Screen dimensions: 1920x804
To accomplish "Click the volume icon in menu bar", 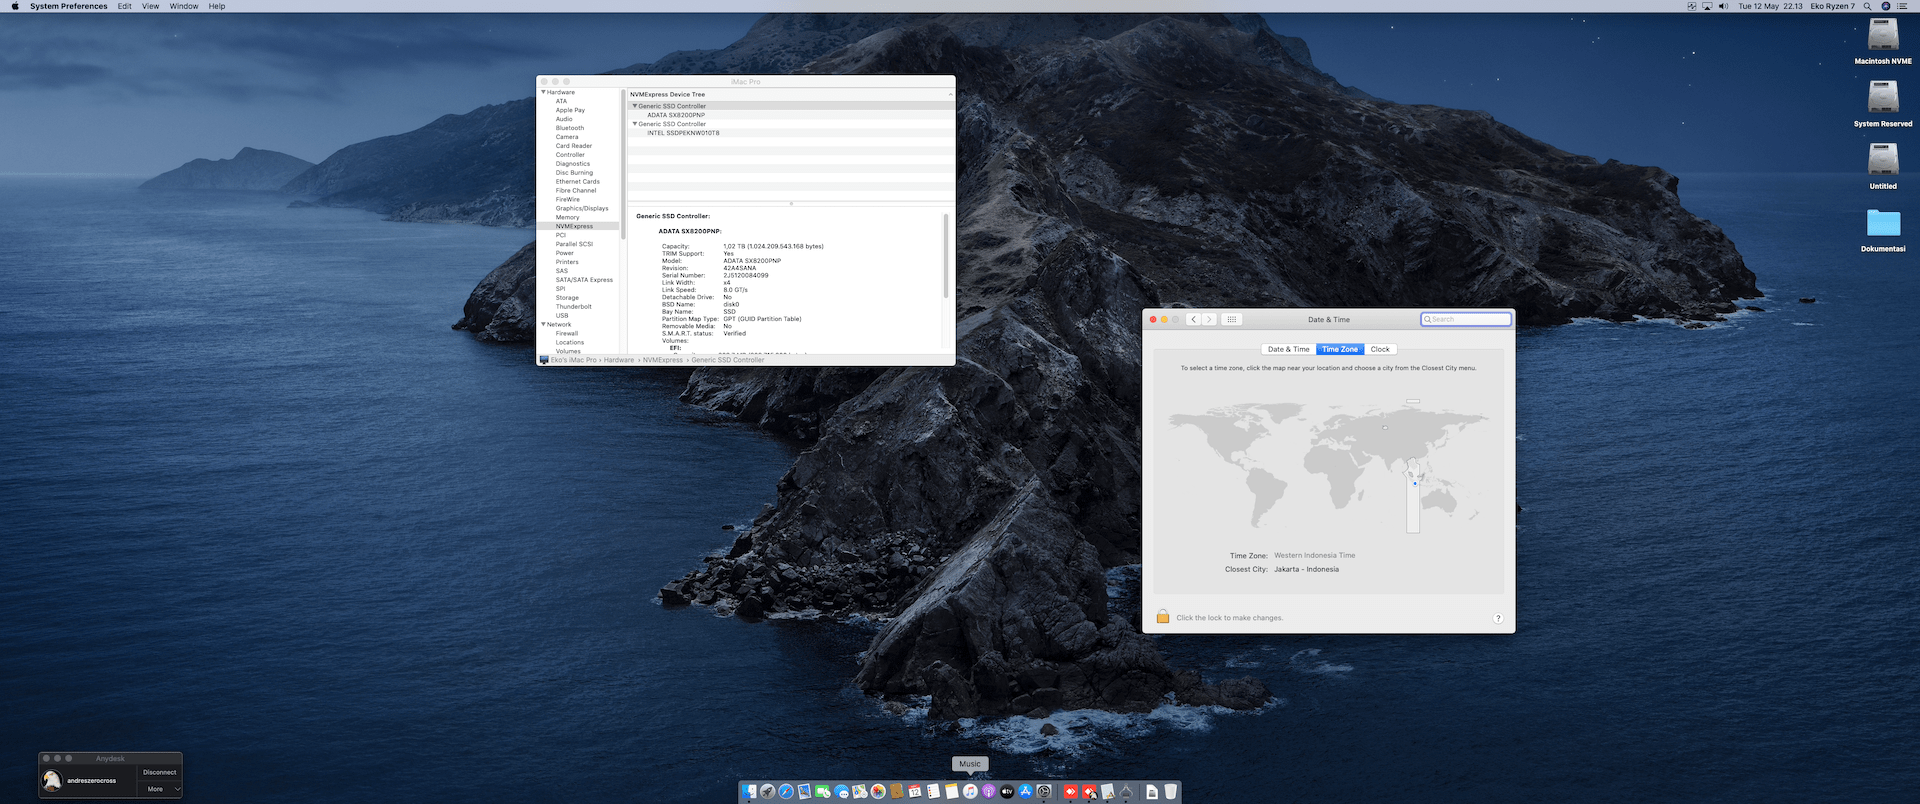I will [1723, 6].
